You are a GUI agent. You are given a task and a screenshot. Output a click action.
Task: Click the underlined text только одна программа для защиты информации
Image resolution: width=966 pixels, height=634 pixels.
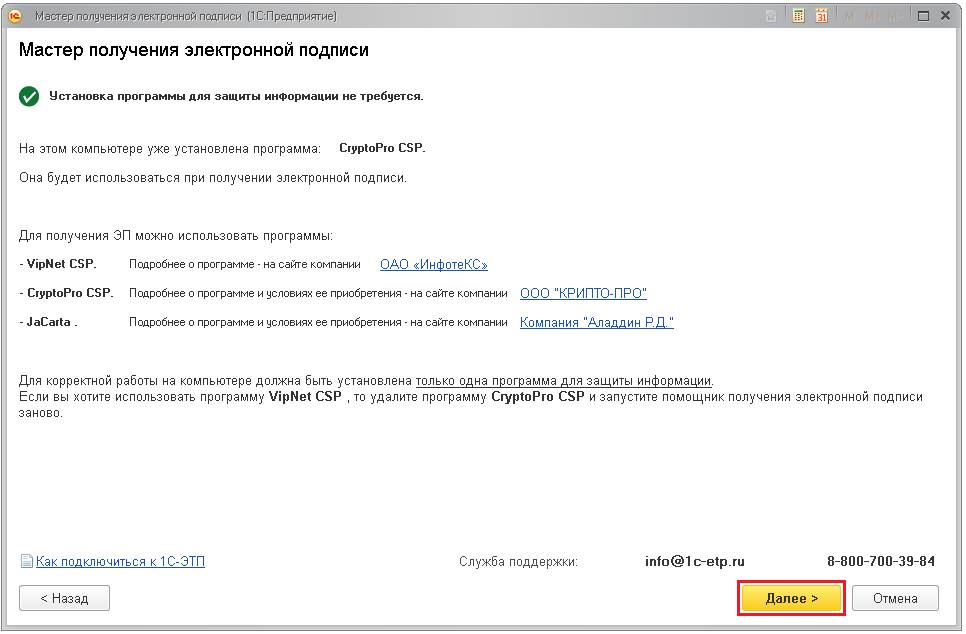[x=564, y=381]
